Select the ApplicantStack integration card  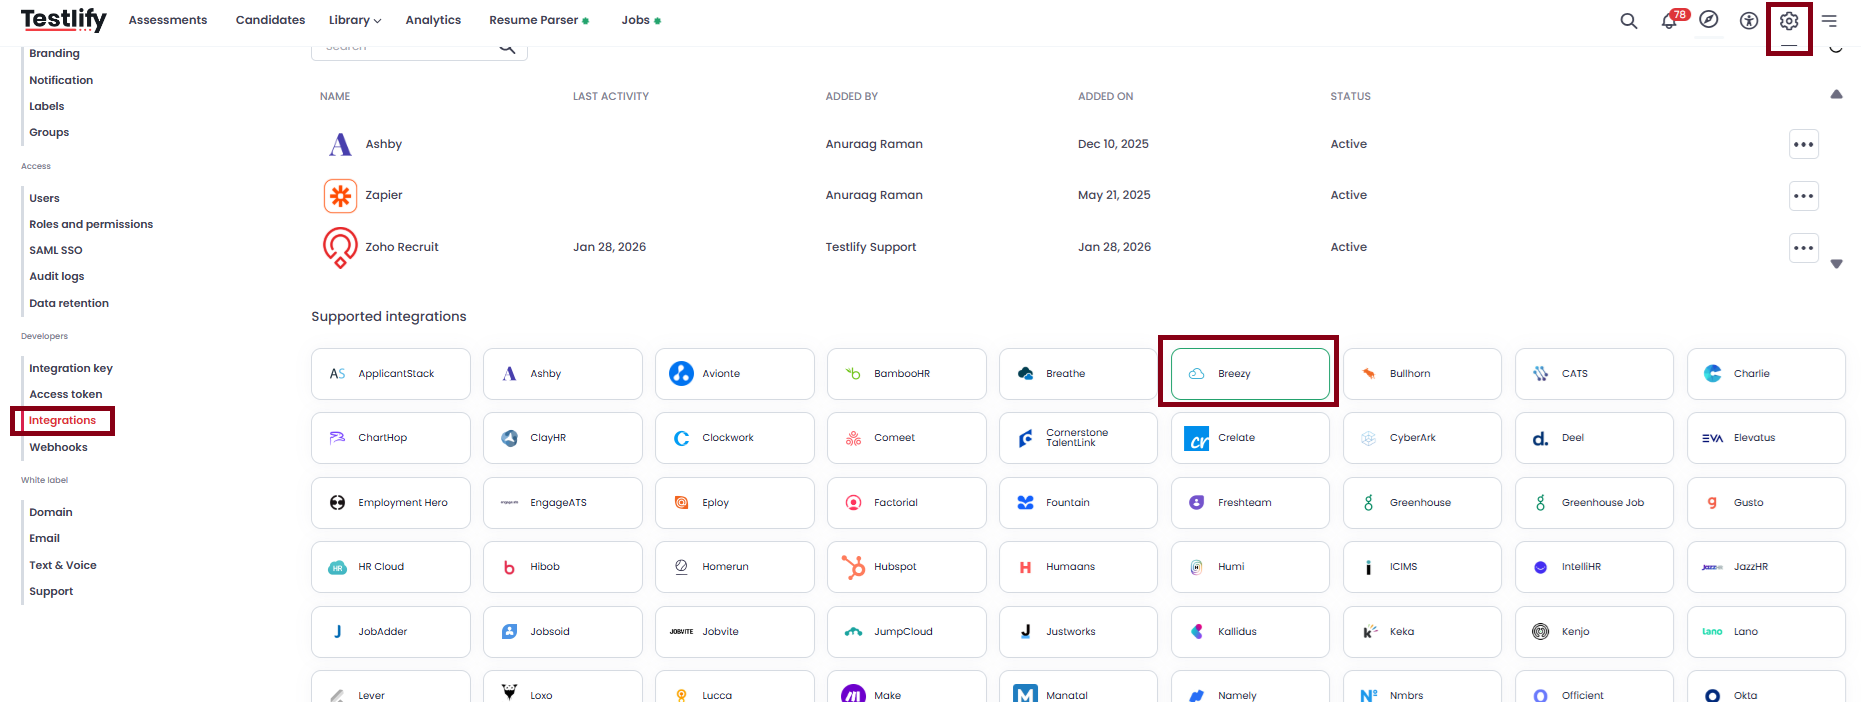(391, 374)
